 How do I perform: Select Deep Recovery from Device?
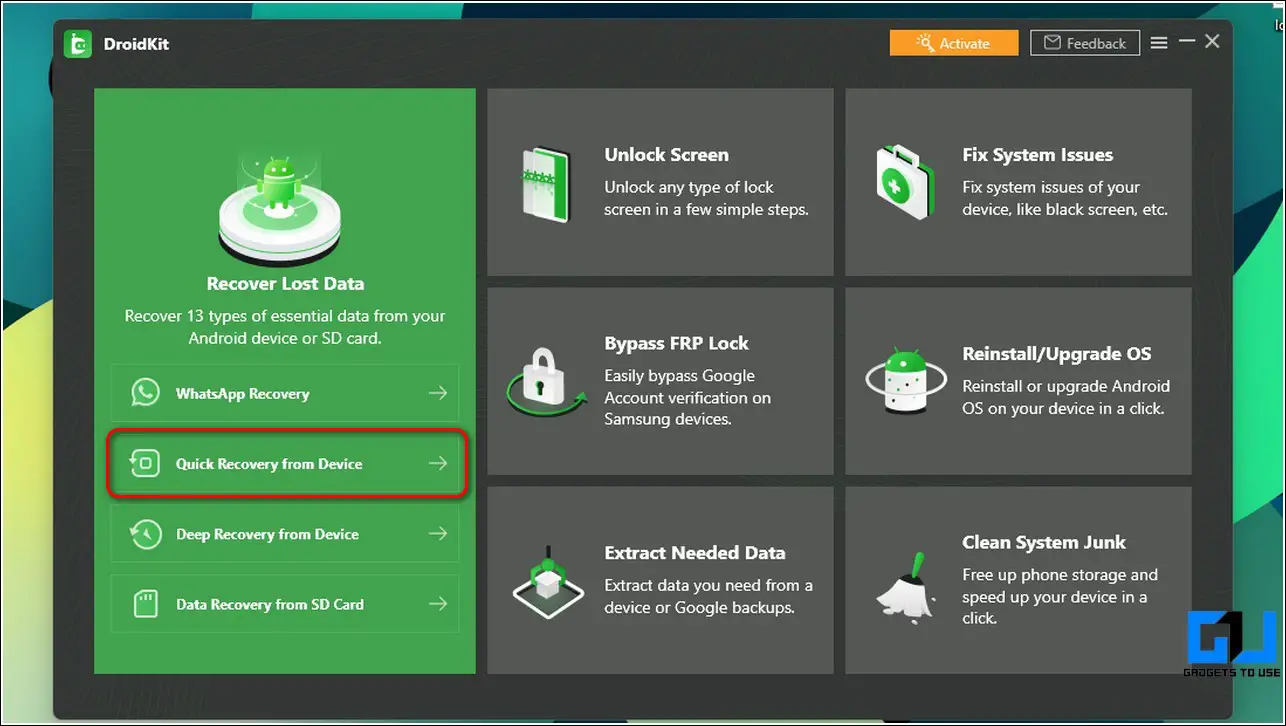pyautogui.click(x=285, y=534)
